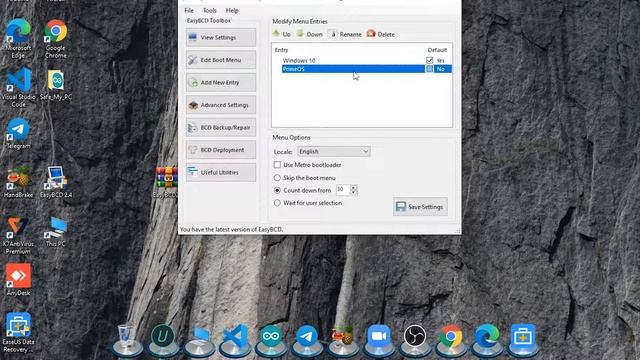Delete the selected boot entry
Image resolution: width=640 pixels, height=360 pixels.
click(x=381, y=34)
